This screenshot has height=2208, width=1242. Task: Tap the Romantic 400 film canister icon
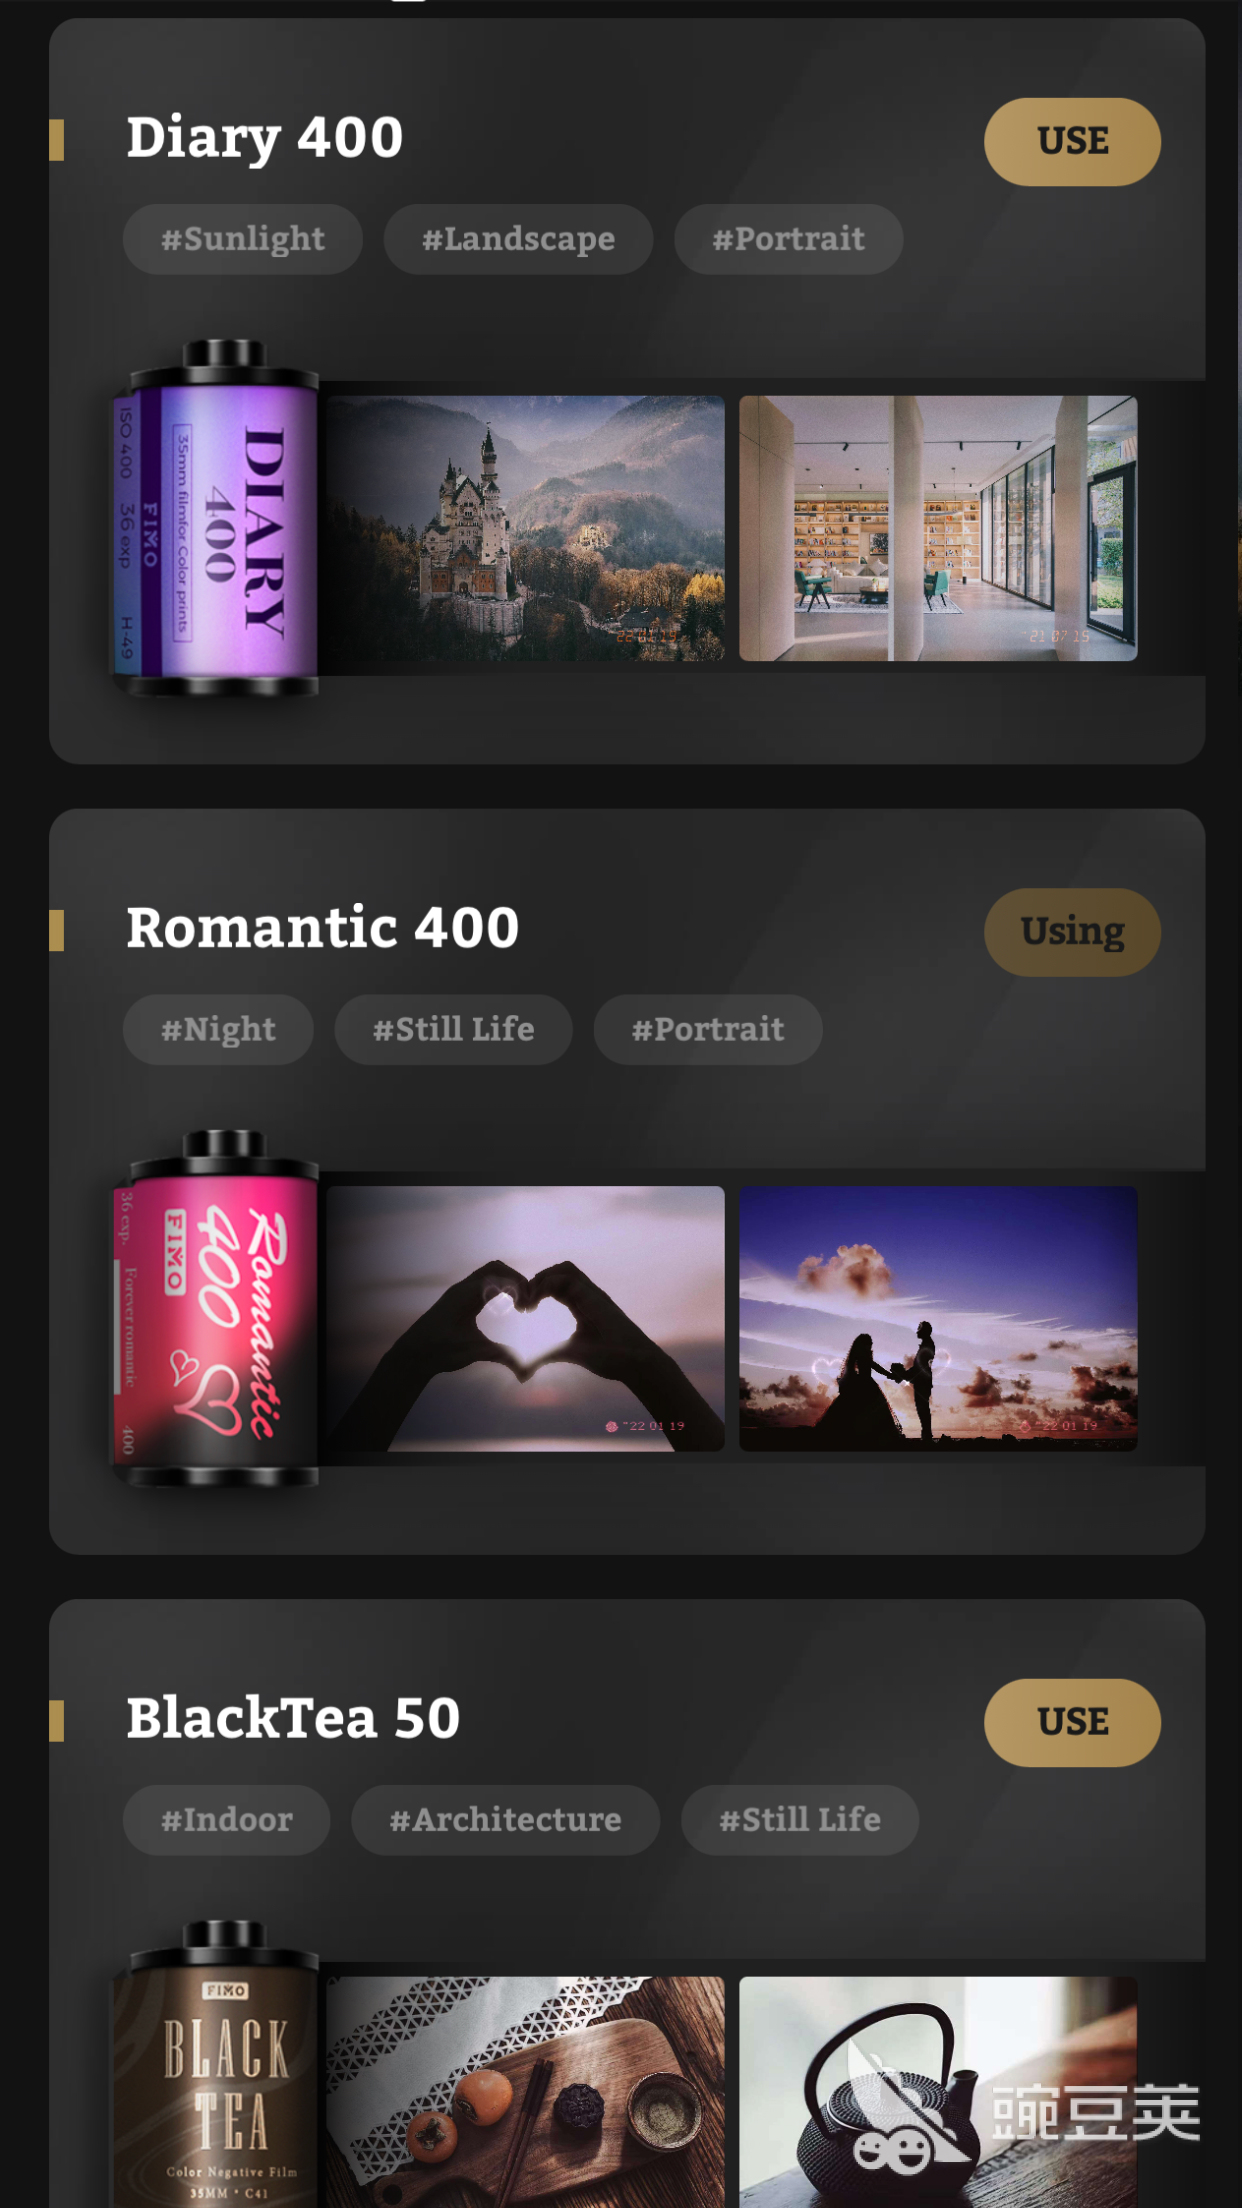(216, 1309)
